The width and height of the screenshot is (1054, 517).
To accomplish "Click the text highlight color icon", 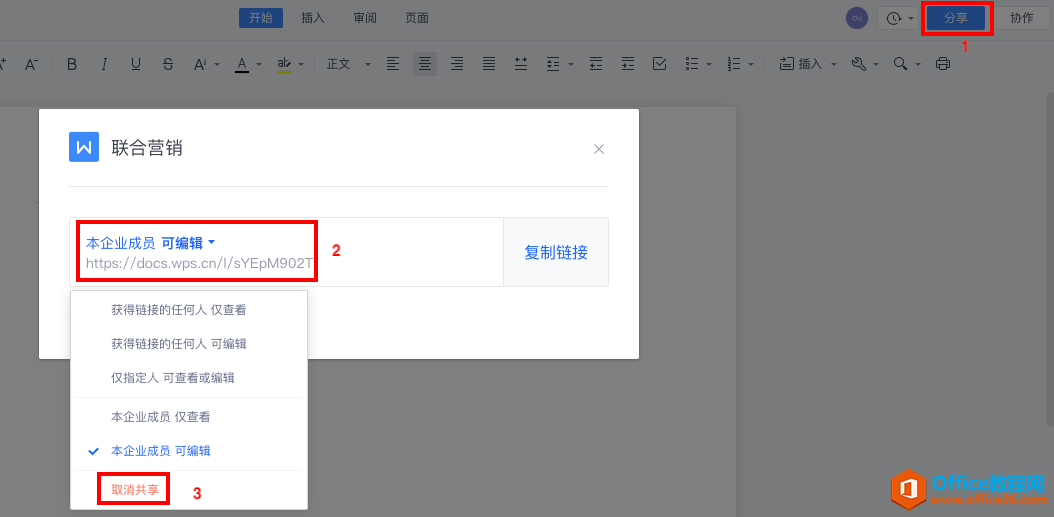I will (x=284, y=64).
